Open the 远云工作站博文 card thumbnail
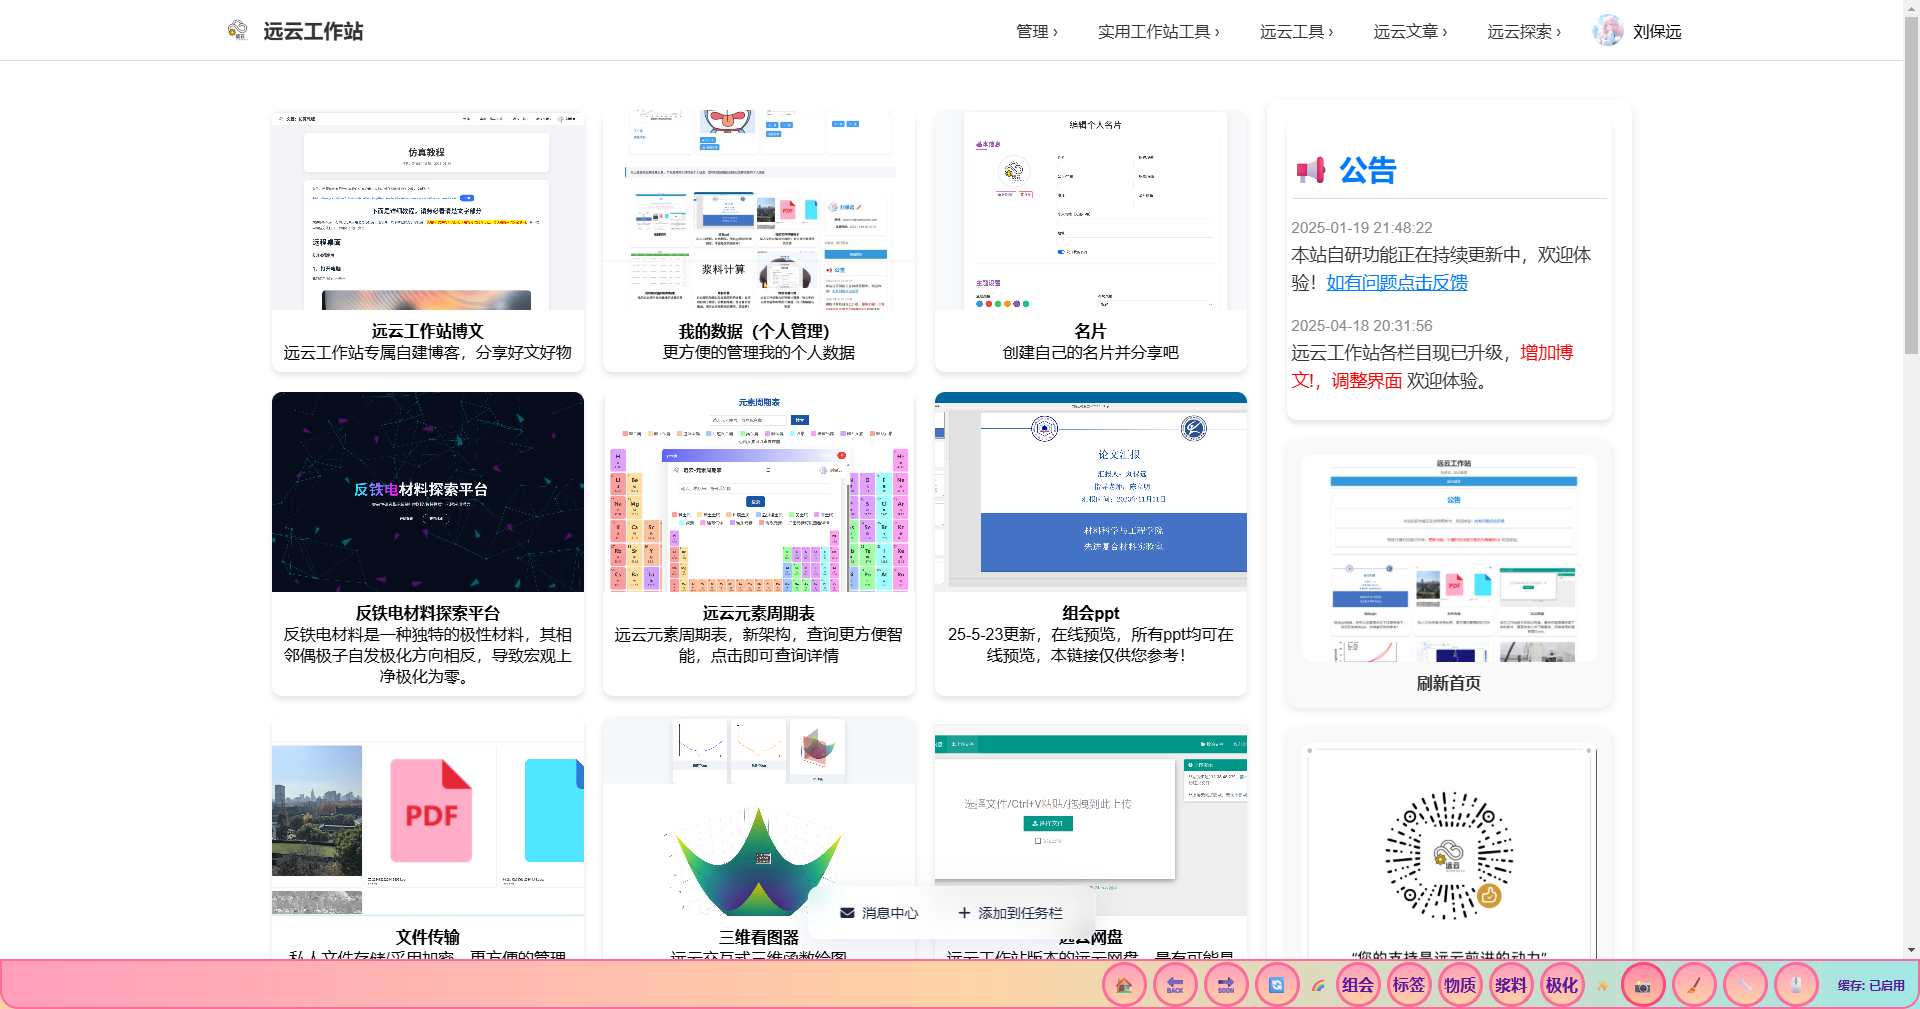1920x1009 pixels. [x=428, y=210]
